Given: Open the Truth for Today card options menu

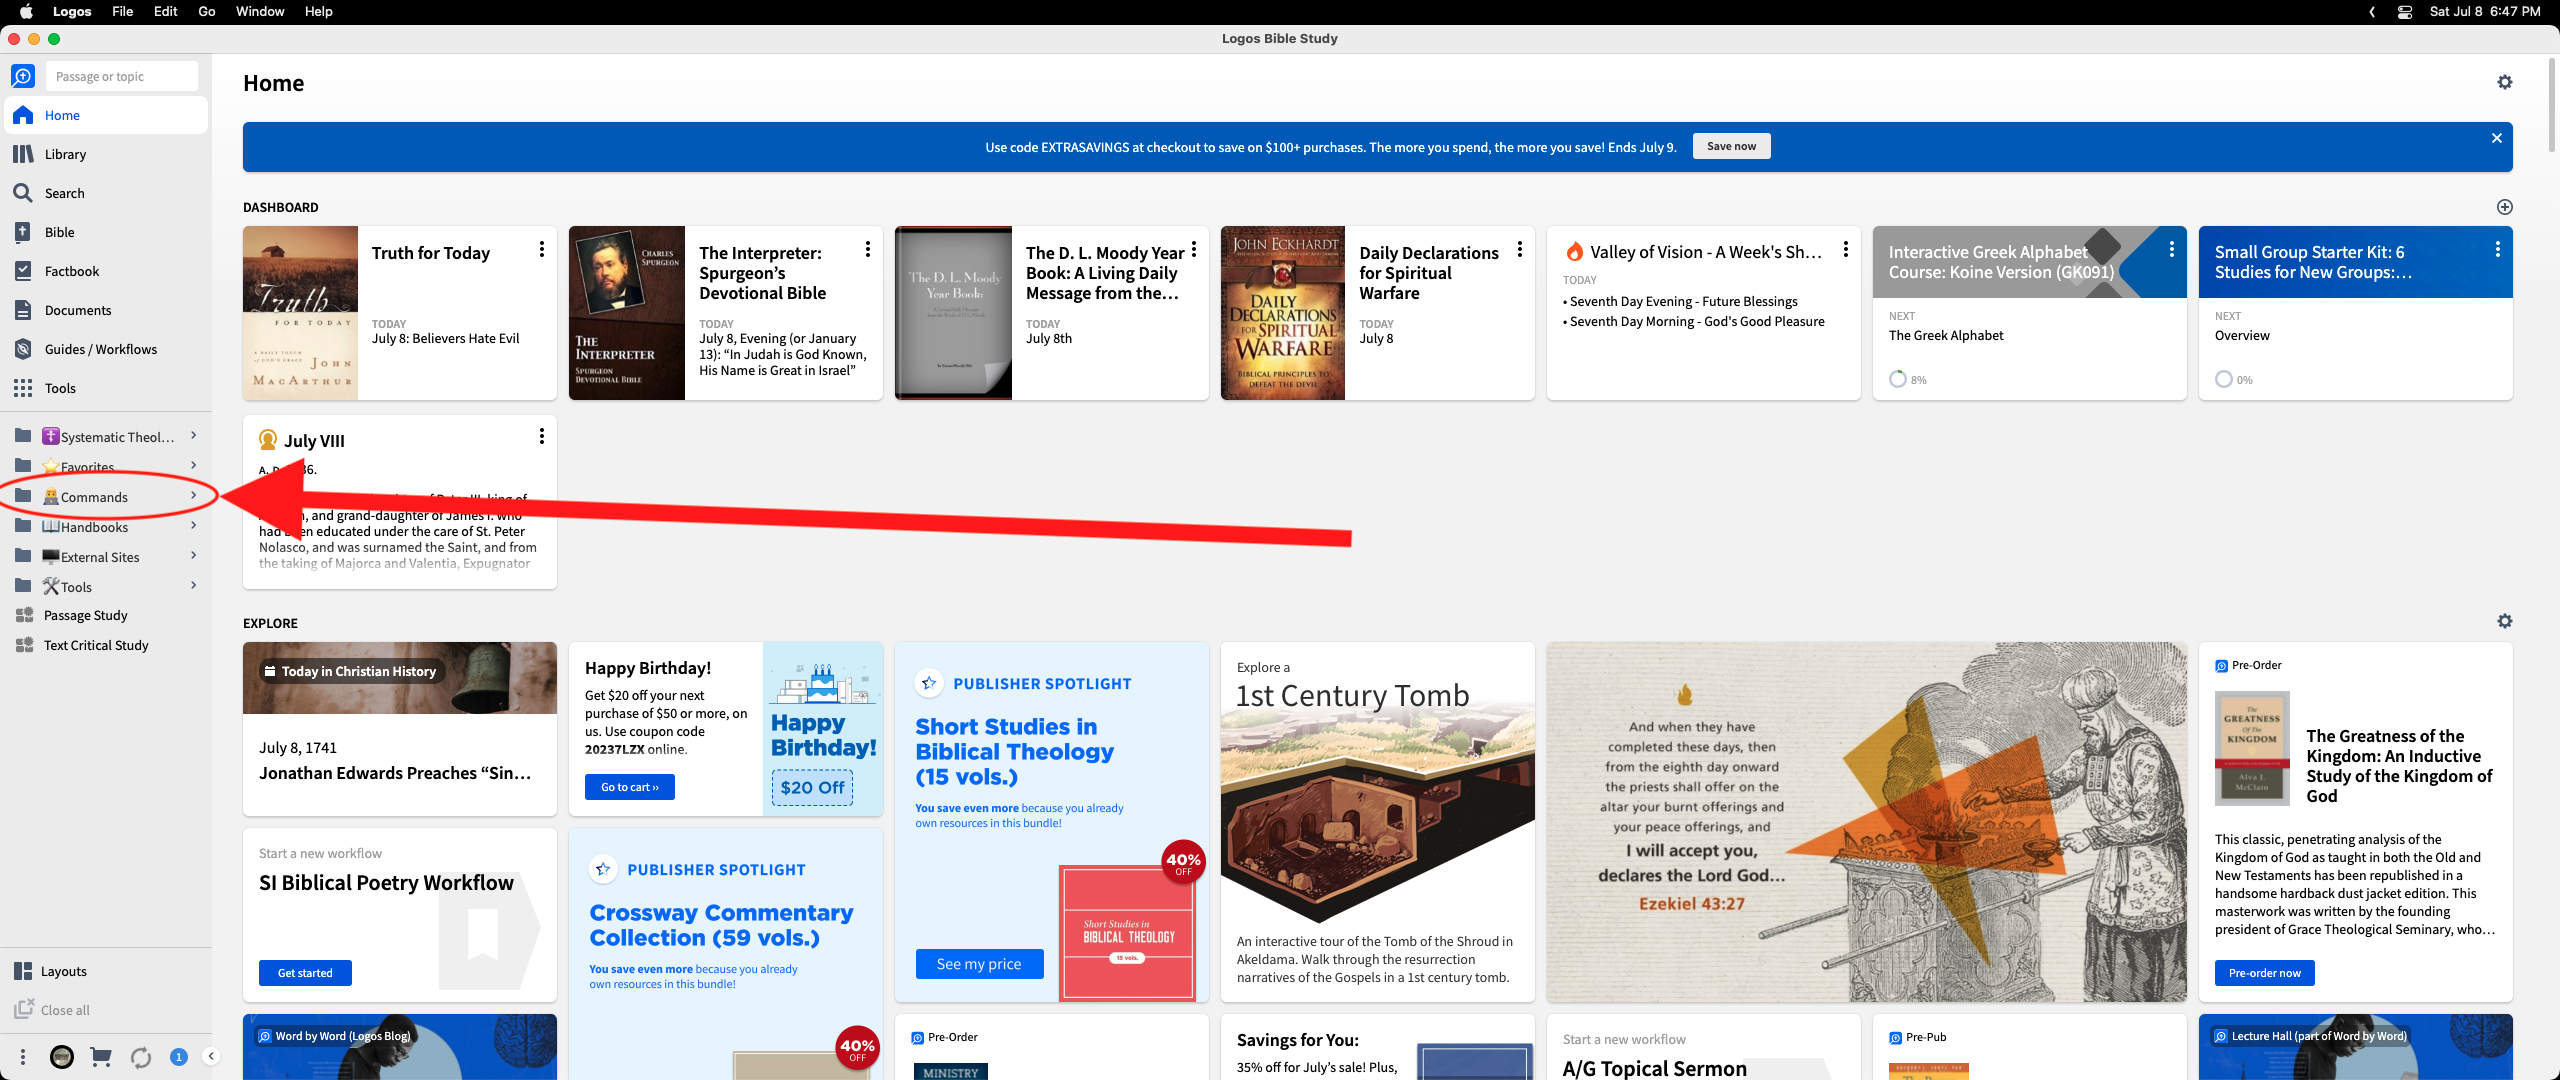Looking at the screenshot, I should pos(542,249).
